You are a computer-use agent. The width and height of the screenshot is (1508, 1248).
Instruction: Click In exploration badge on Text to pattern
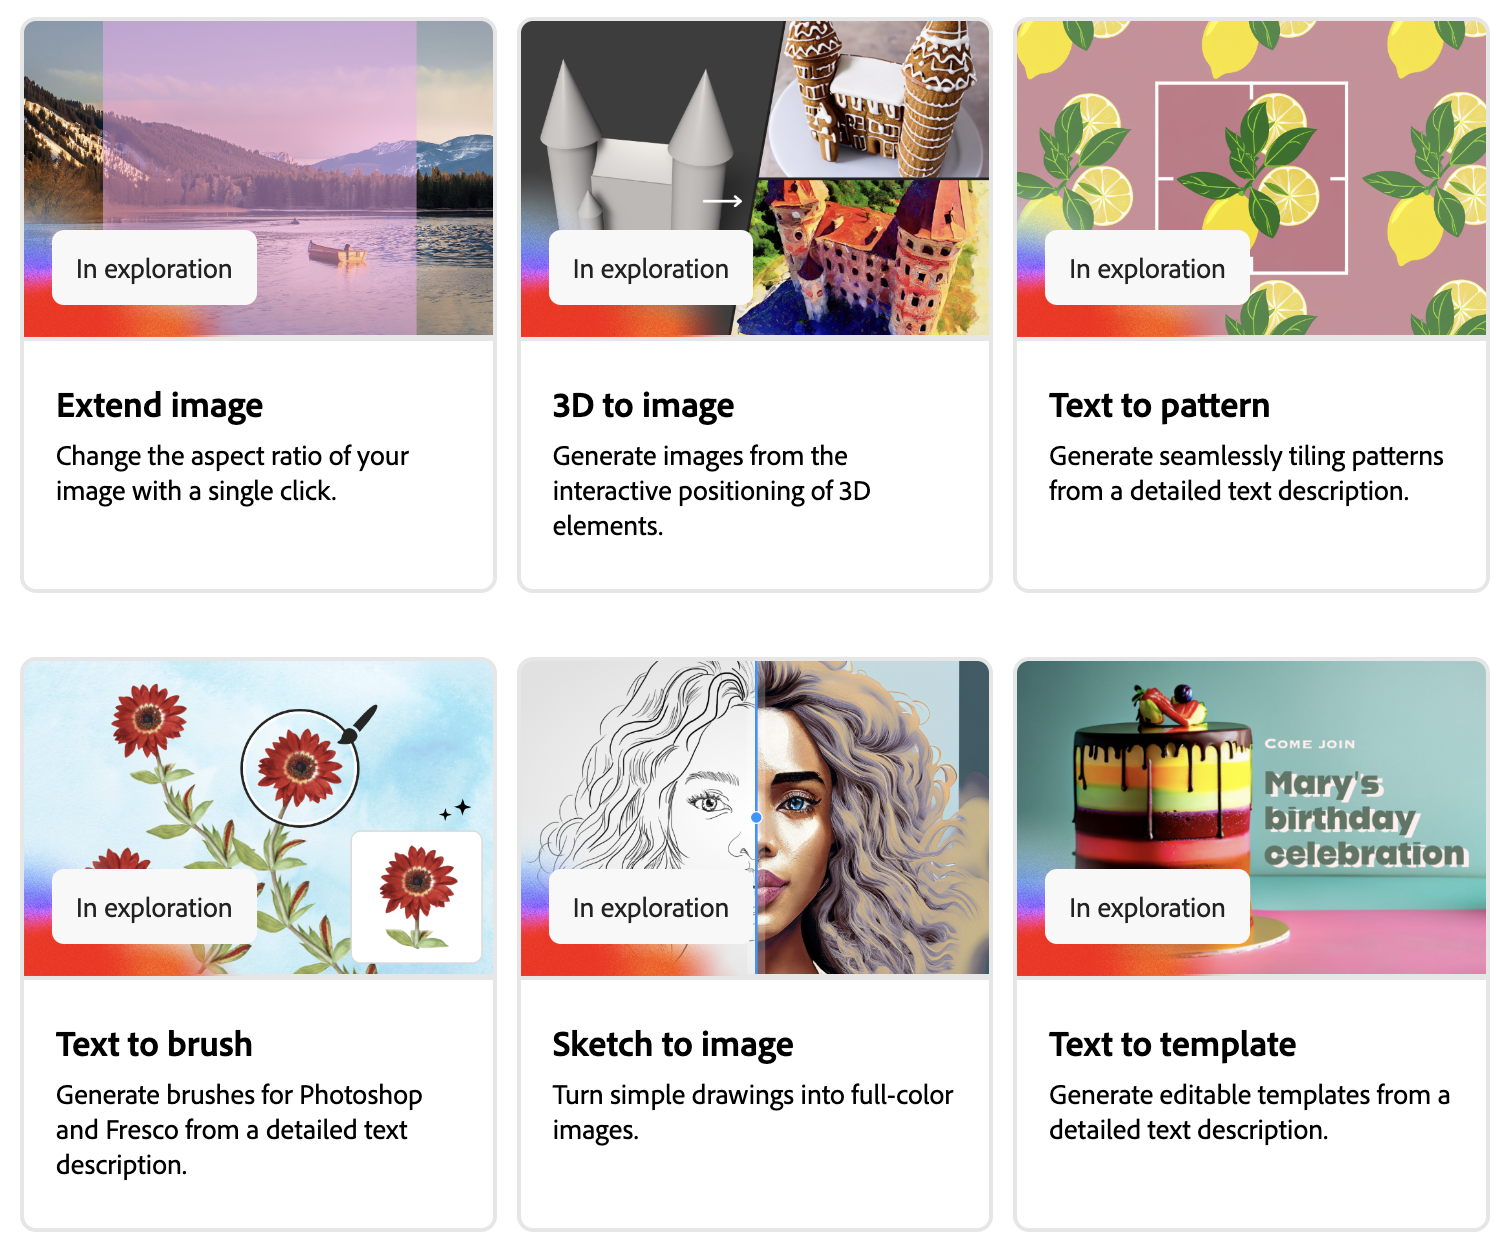tap(1147, 268)
